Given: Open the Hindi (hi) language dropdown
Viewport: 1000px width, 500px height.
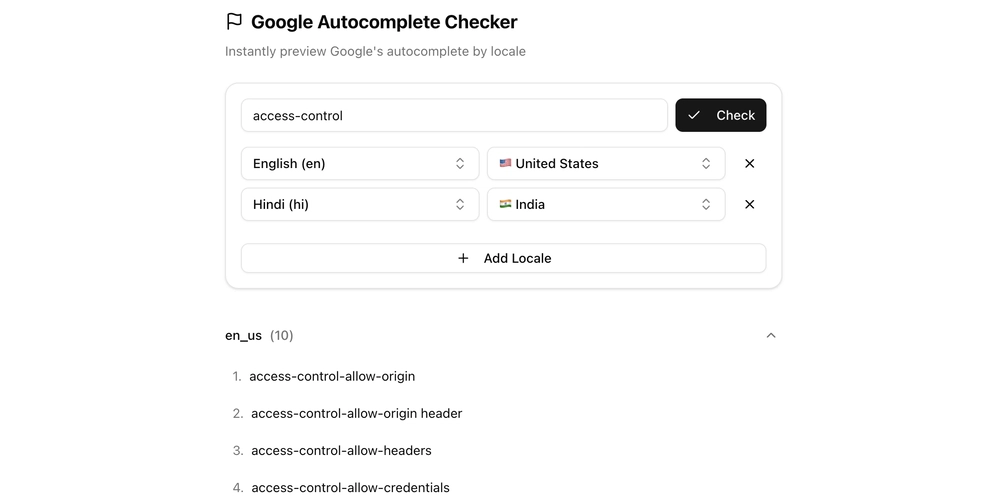Looking at the screenshot, I should (x=360, y=204).
